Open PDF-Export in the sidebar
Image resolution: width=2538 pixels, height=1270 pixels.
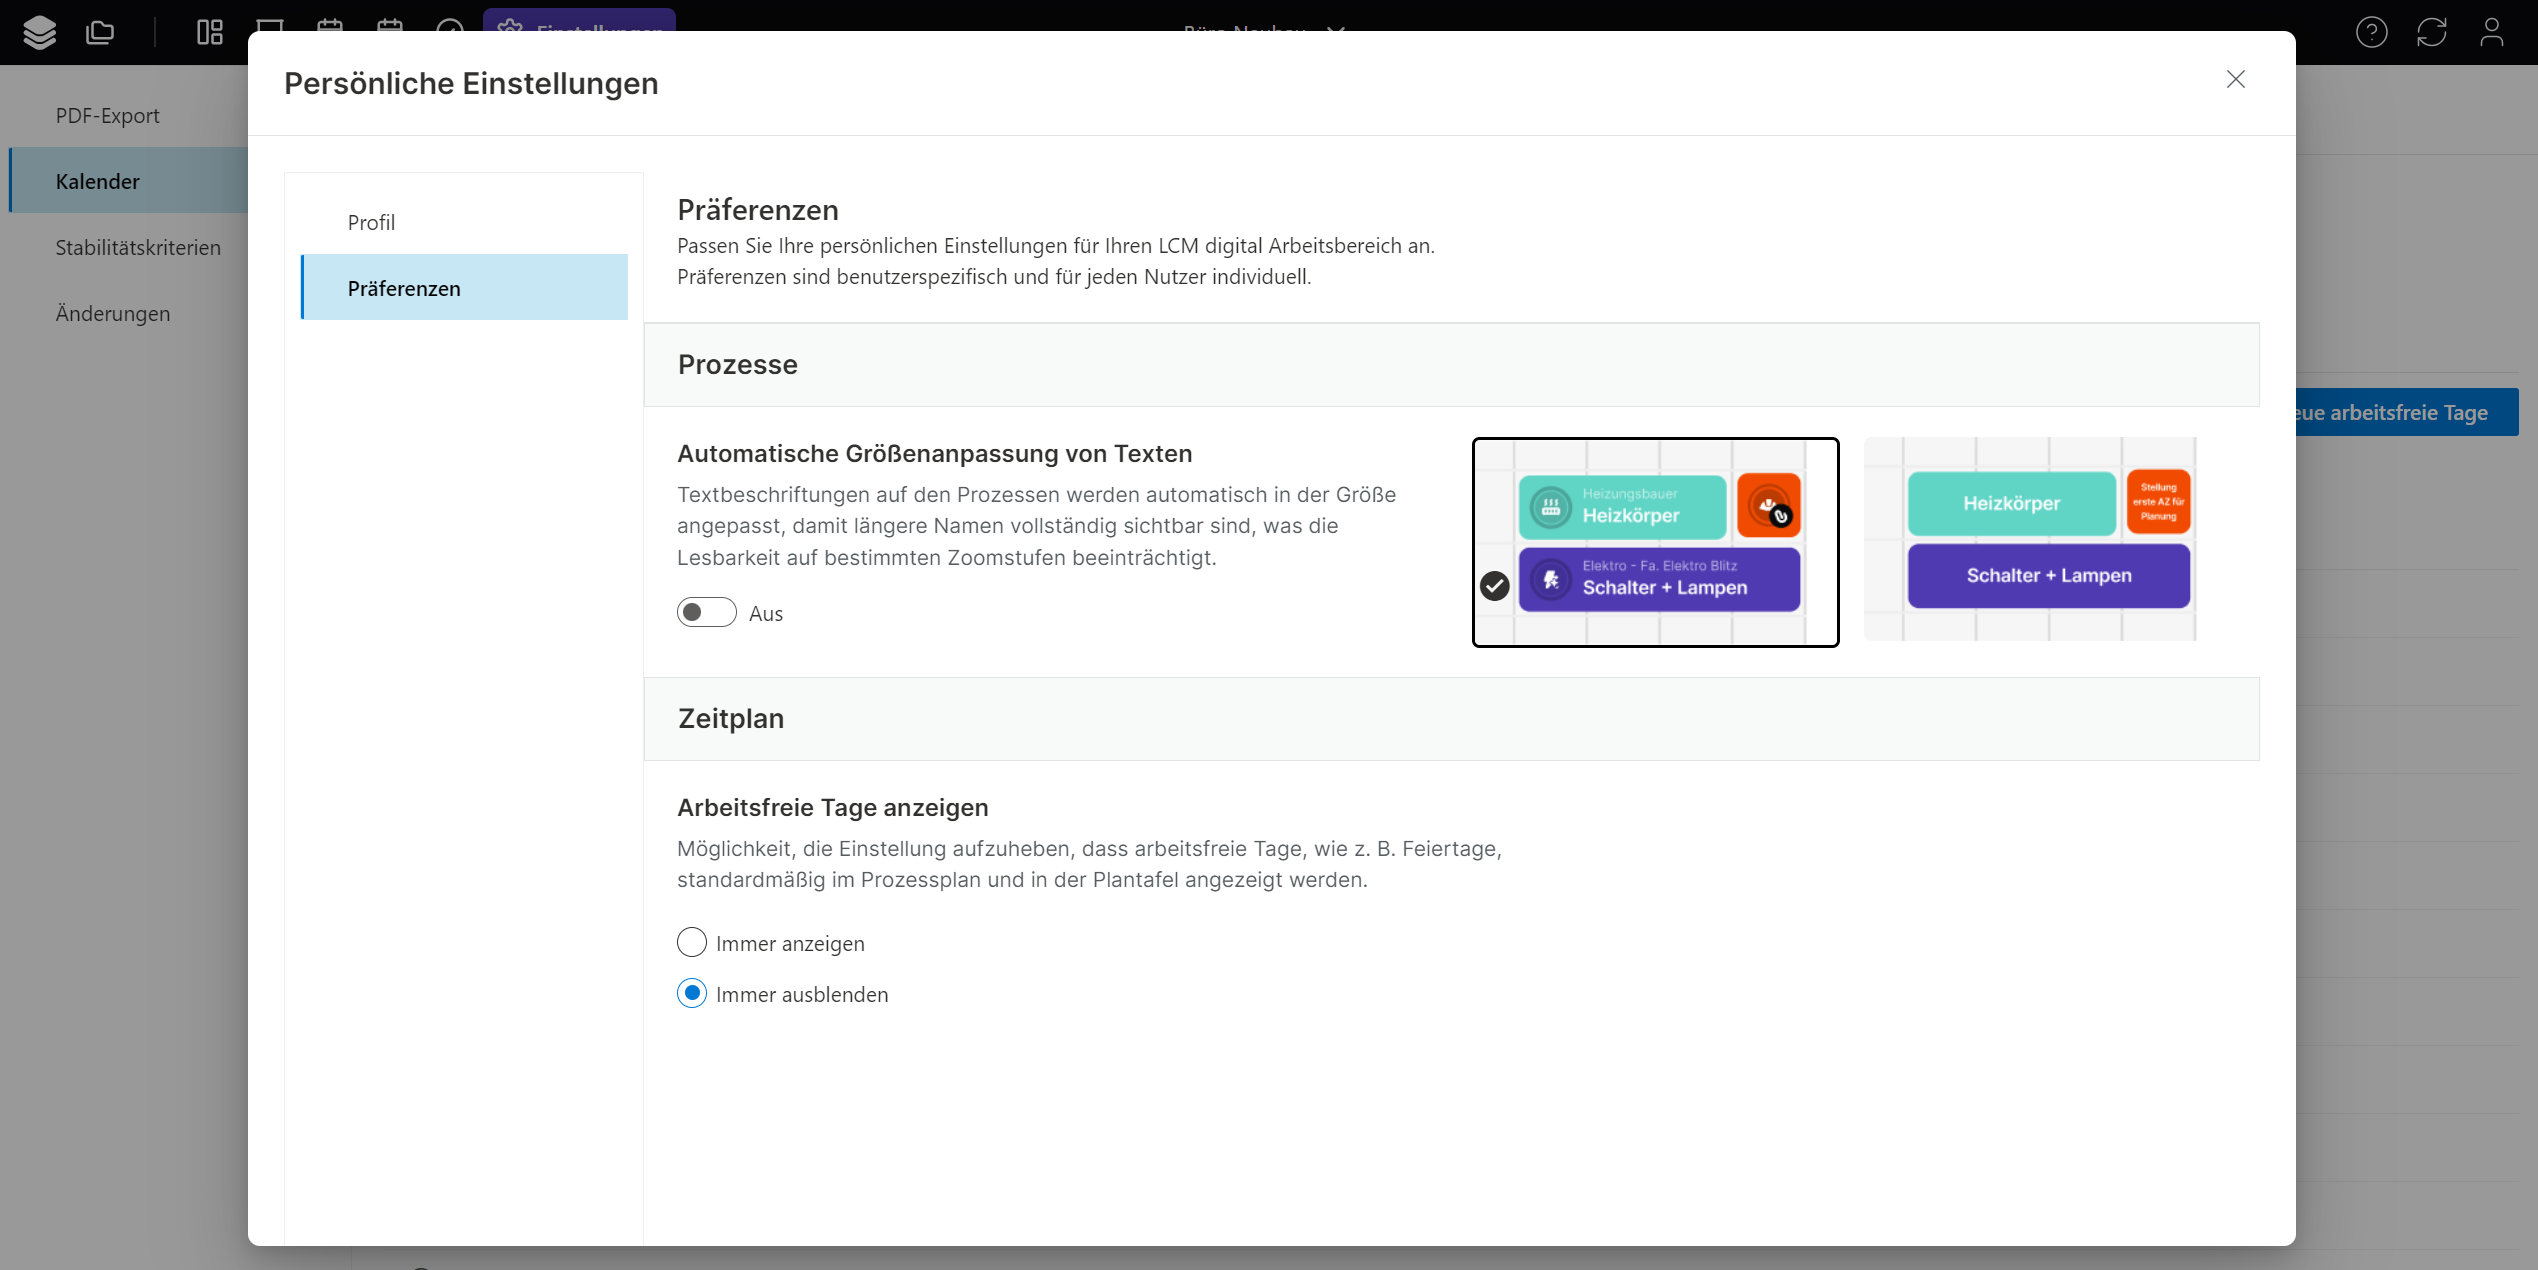pos(107,115)
